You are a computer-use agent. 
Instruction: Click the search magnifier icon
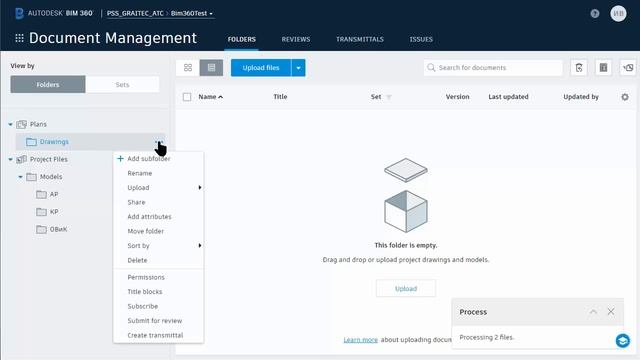tap(431, 67)
